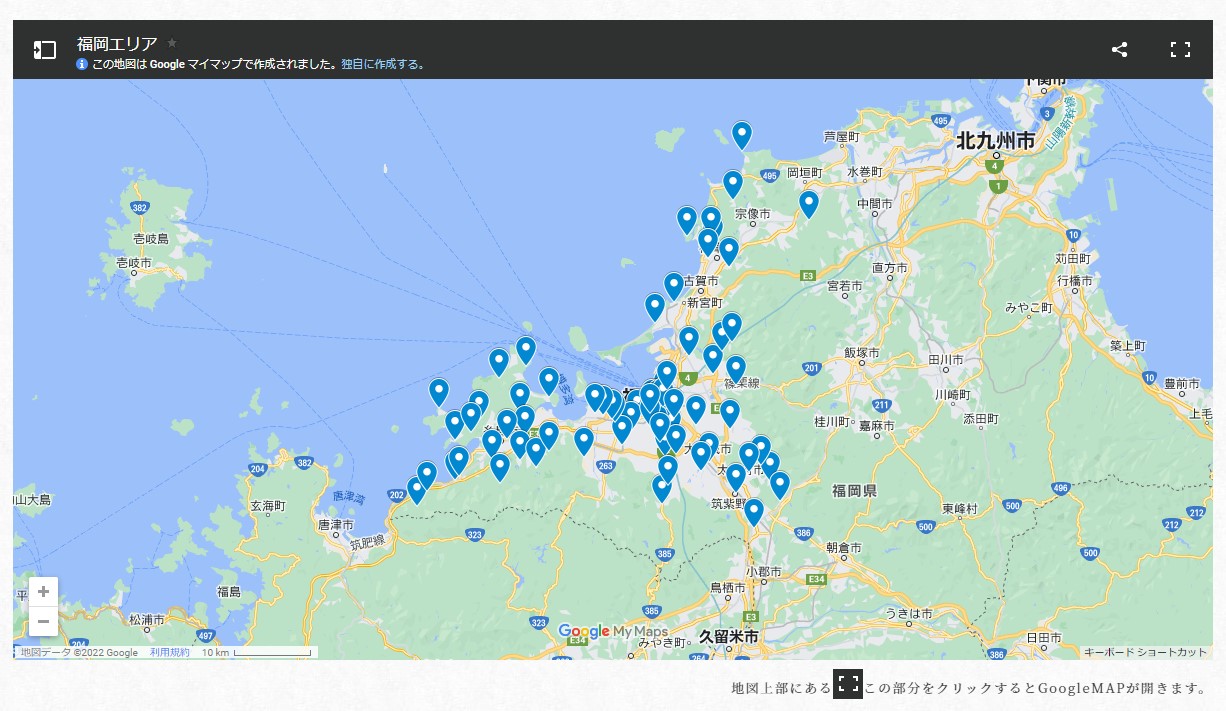Click the blue info icon beside the notice
The height and width of the screenshot is (711, 1226).
82,64
